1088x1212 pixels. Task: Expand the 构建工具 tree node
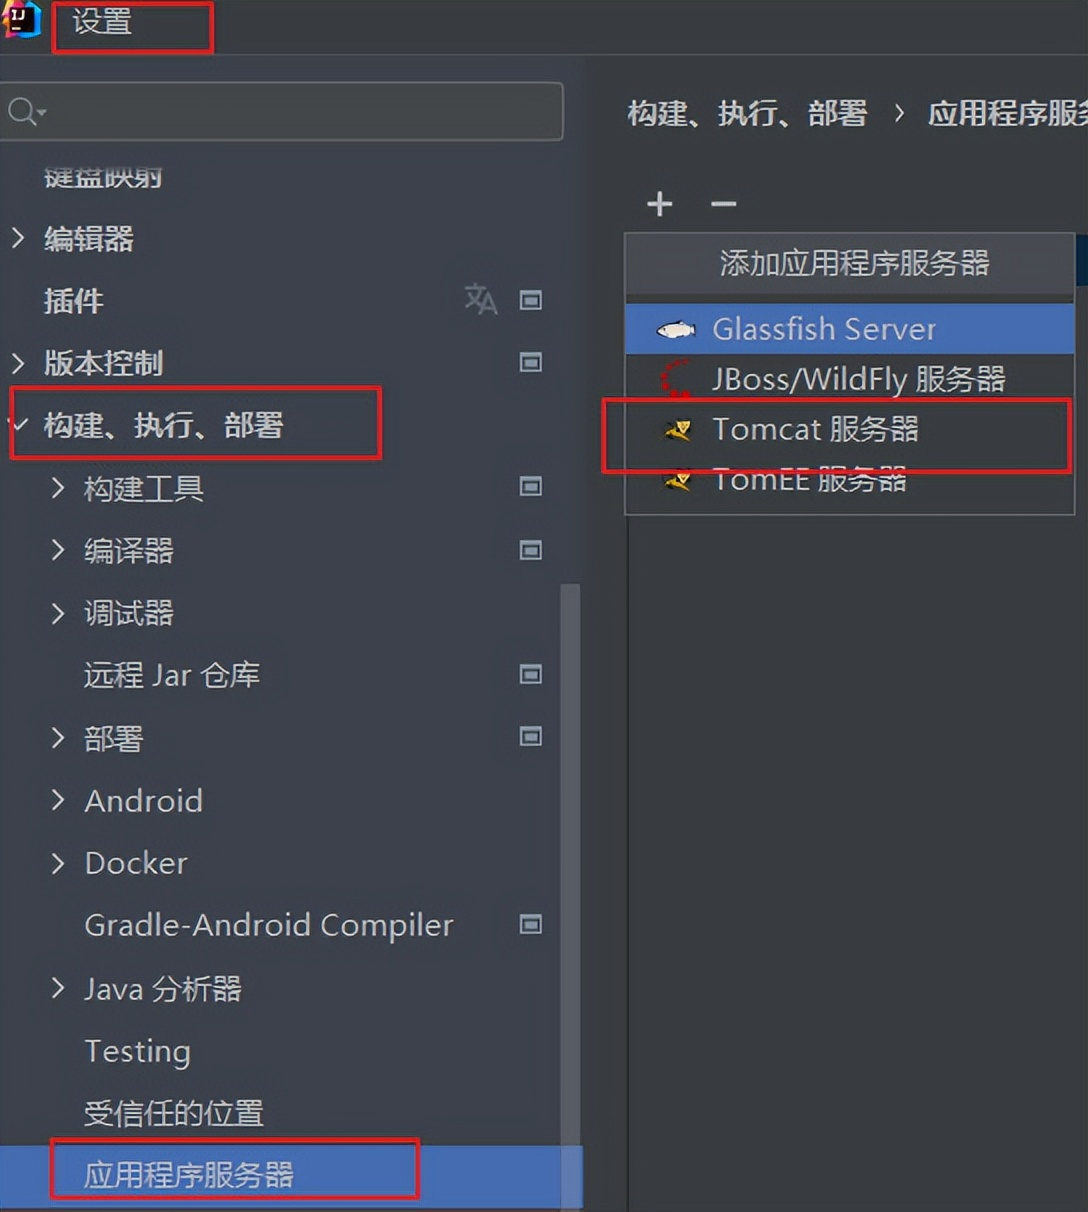58,488
